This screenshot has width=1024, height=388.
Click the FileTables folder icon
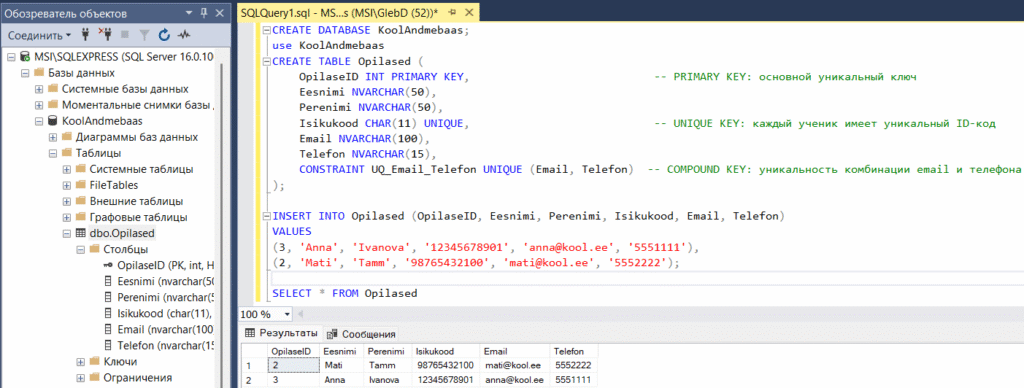[81, 185]
